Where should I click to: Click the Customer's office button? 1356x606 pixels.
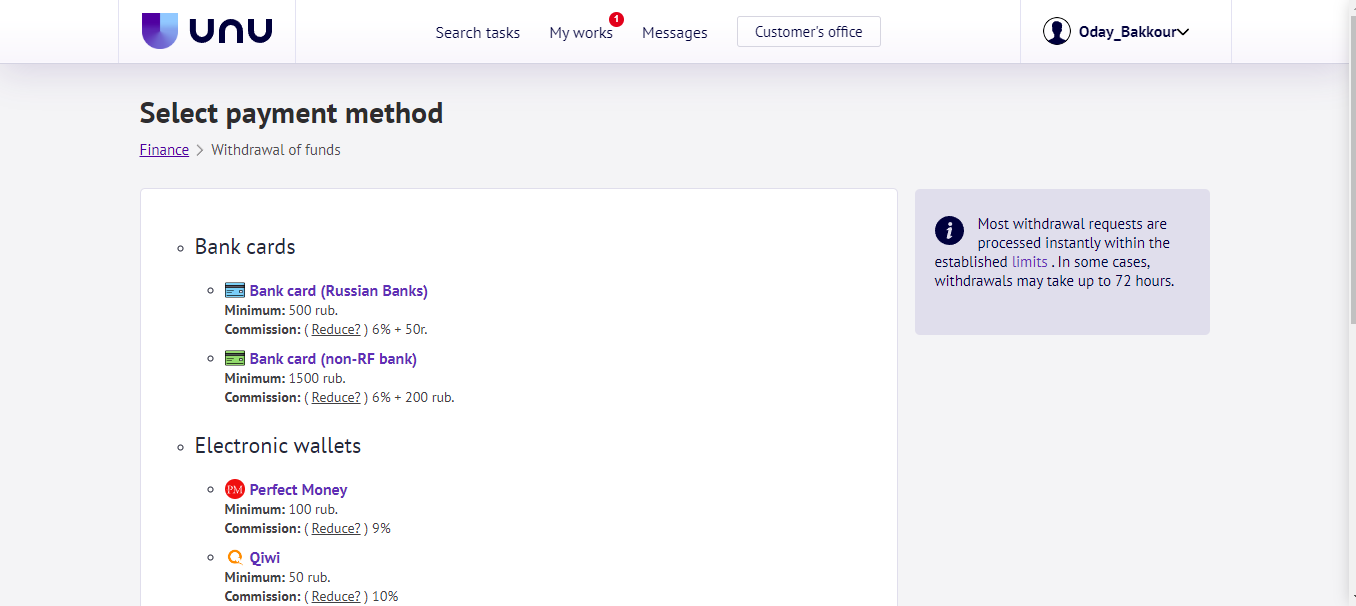[808, 32]
